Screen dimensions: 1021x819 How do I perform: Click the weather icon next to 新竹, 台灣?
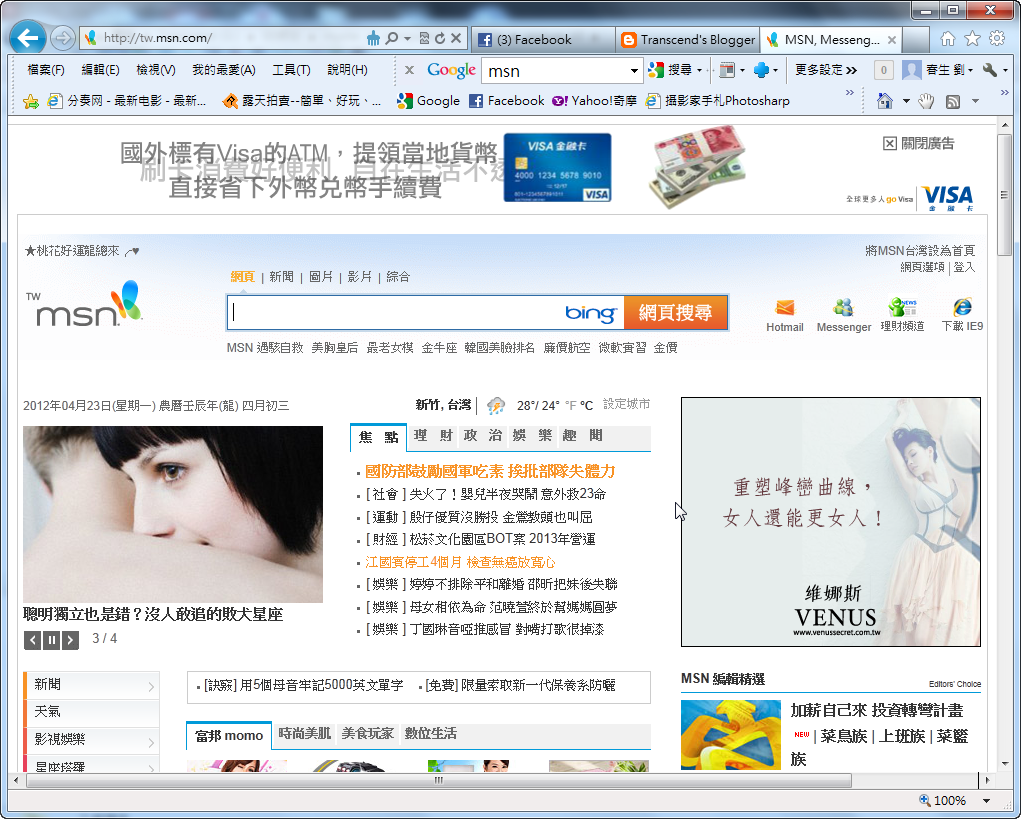[x=496, y=406]
